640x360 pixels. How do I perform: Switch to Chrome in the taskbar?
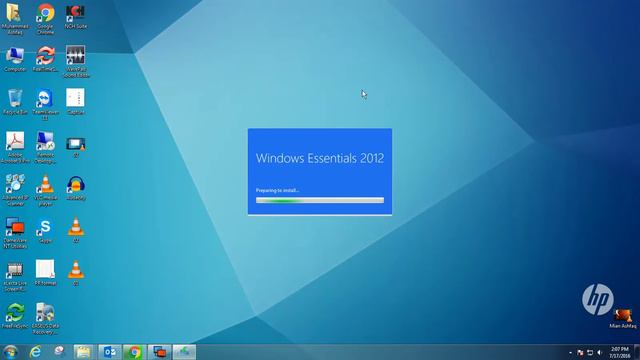point(134,352)
